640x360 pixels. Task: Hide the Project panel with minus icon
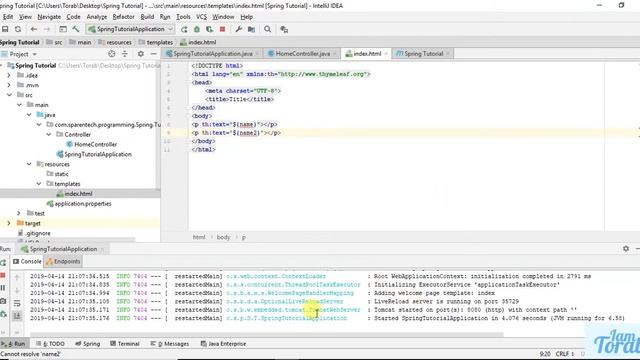pos(153,54)
